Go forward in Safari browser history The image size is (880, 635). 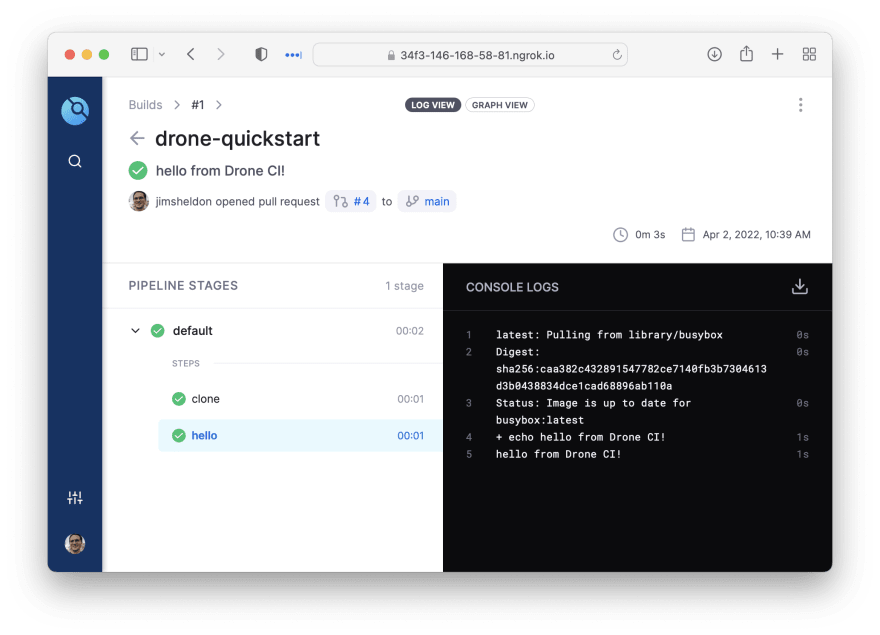pyautogui.click(x=221, y=54)
